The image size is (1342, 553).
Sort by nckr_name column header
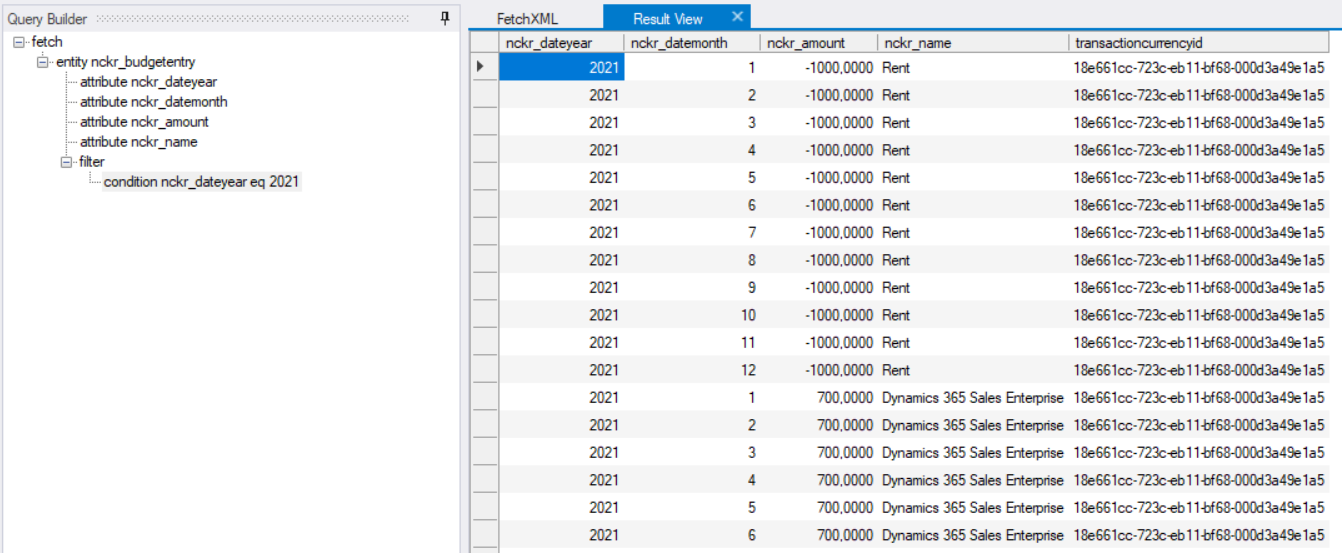pyautogui.click(x=973, y=43)
